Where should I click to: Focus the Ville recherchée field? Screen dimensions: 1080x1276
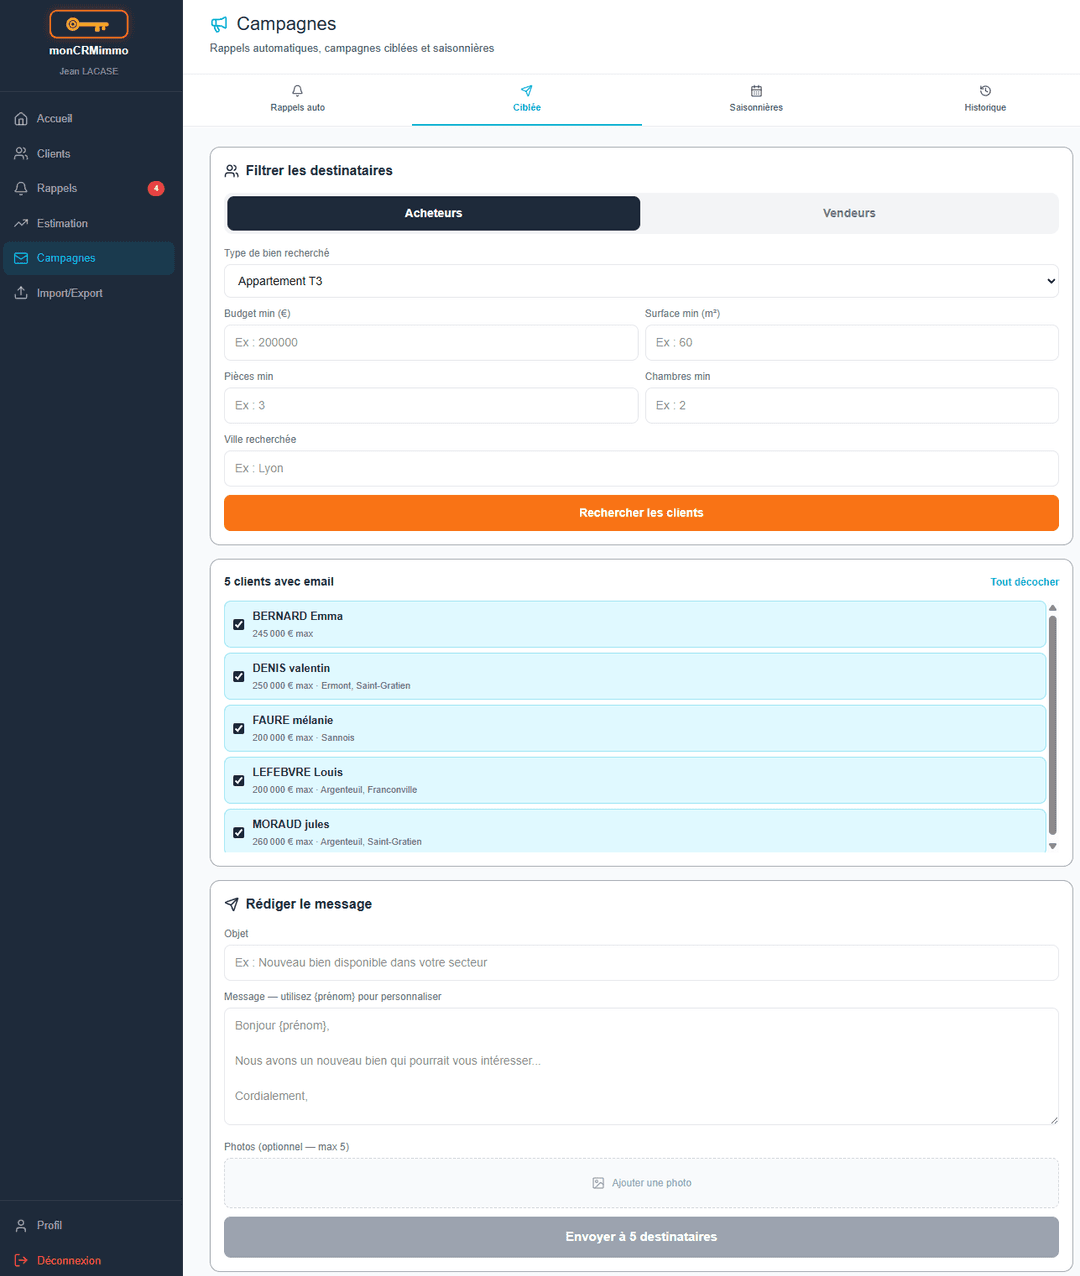point(641,468)
